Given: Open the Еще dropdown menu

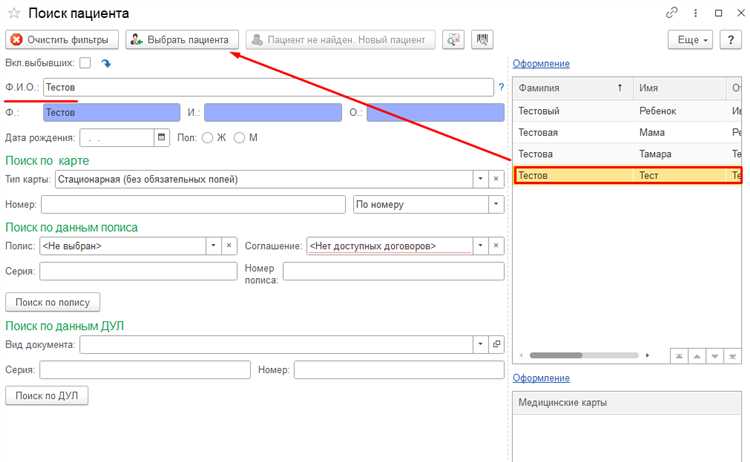Looking at the screenshot, I should (x=690, y=40).
